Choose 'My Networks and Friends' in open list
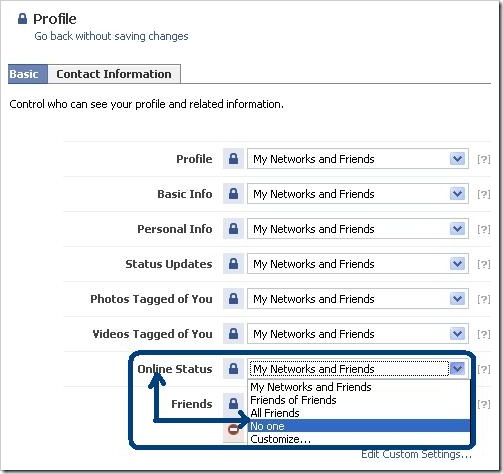 point(359,387)
